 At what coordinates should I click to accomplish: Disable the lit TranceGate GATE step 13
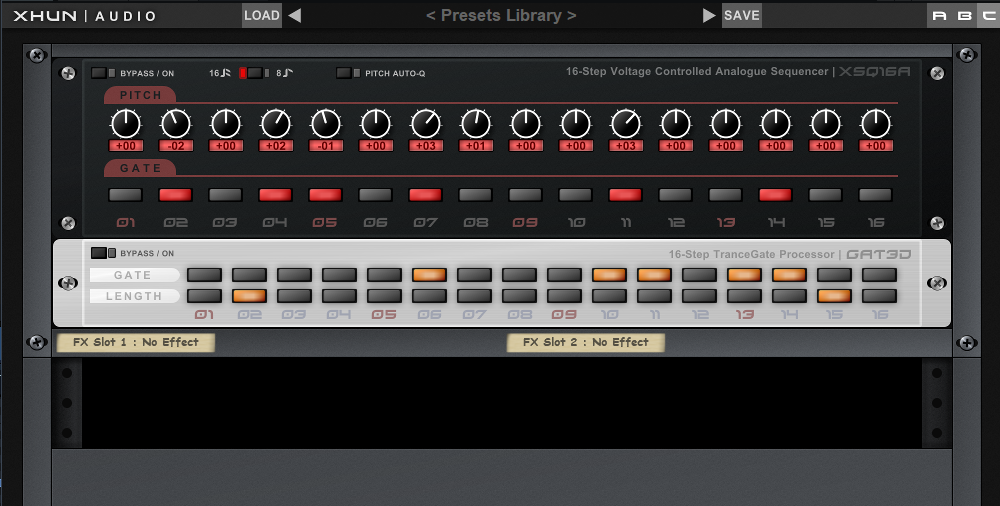(x=744, y=275)
